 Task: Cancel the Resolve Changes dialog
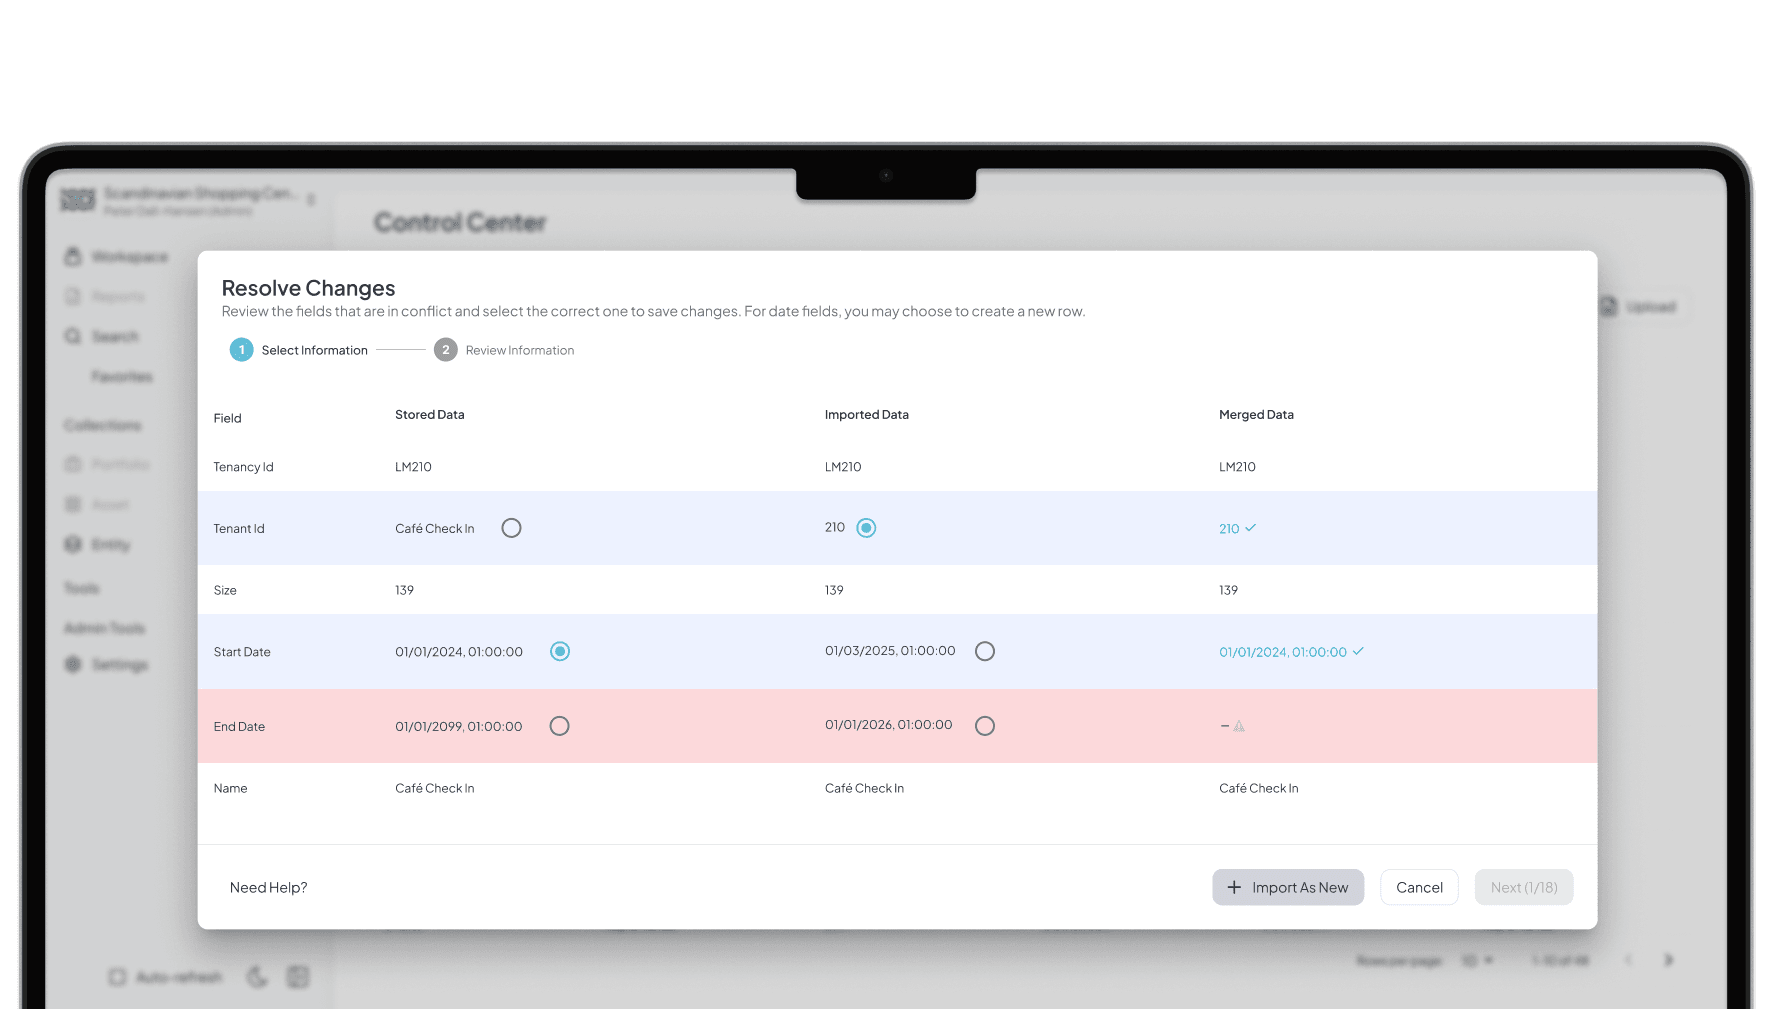click(1419, 887)
